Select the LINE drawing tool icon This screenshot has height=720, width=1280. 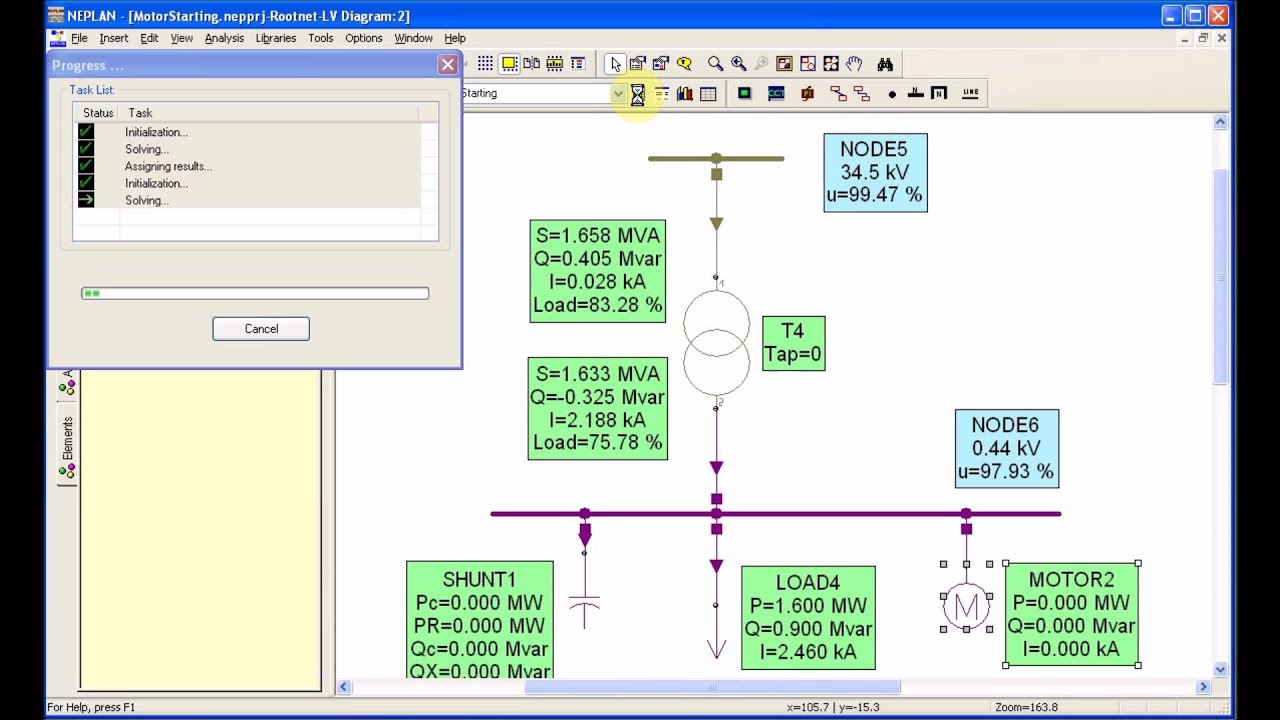coord(970,93)
